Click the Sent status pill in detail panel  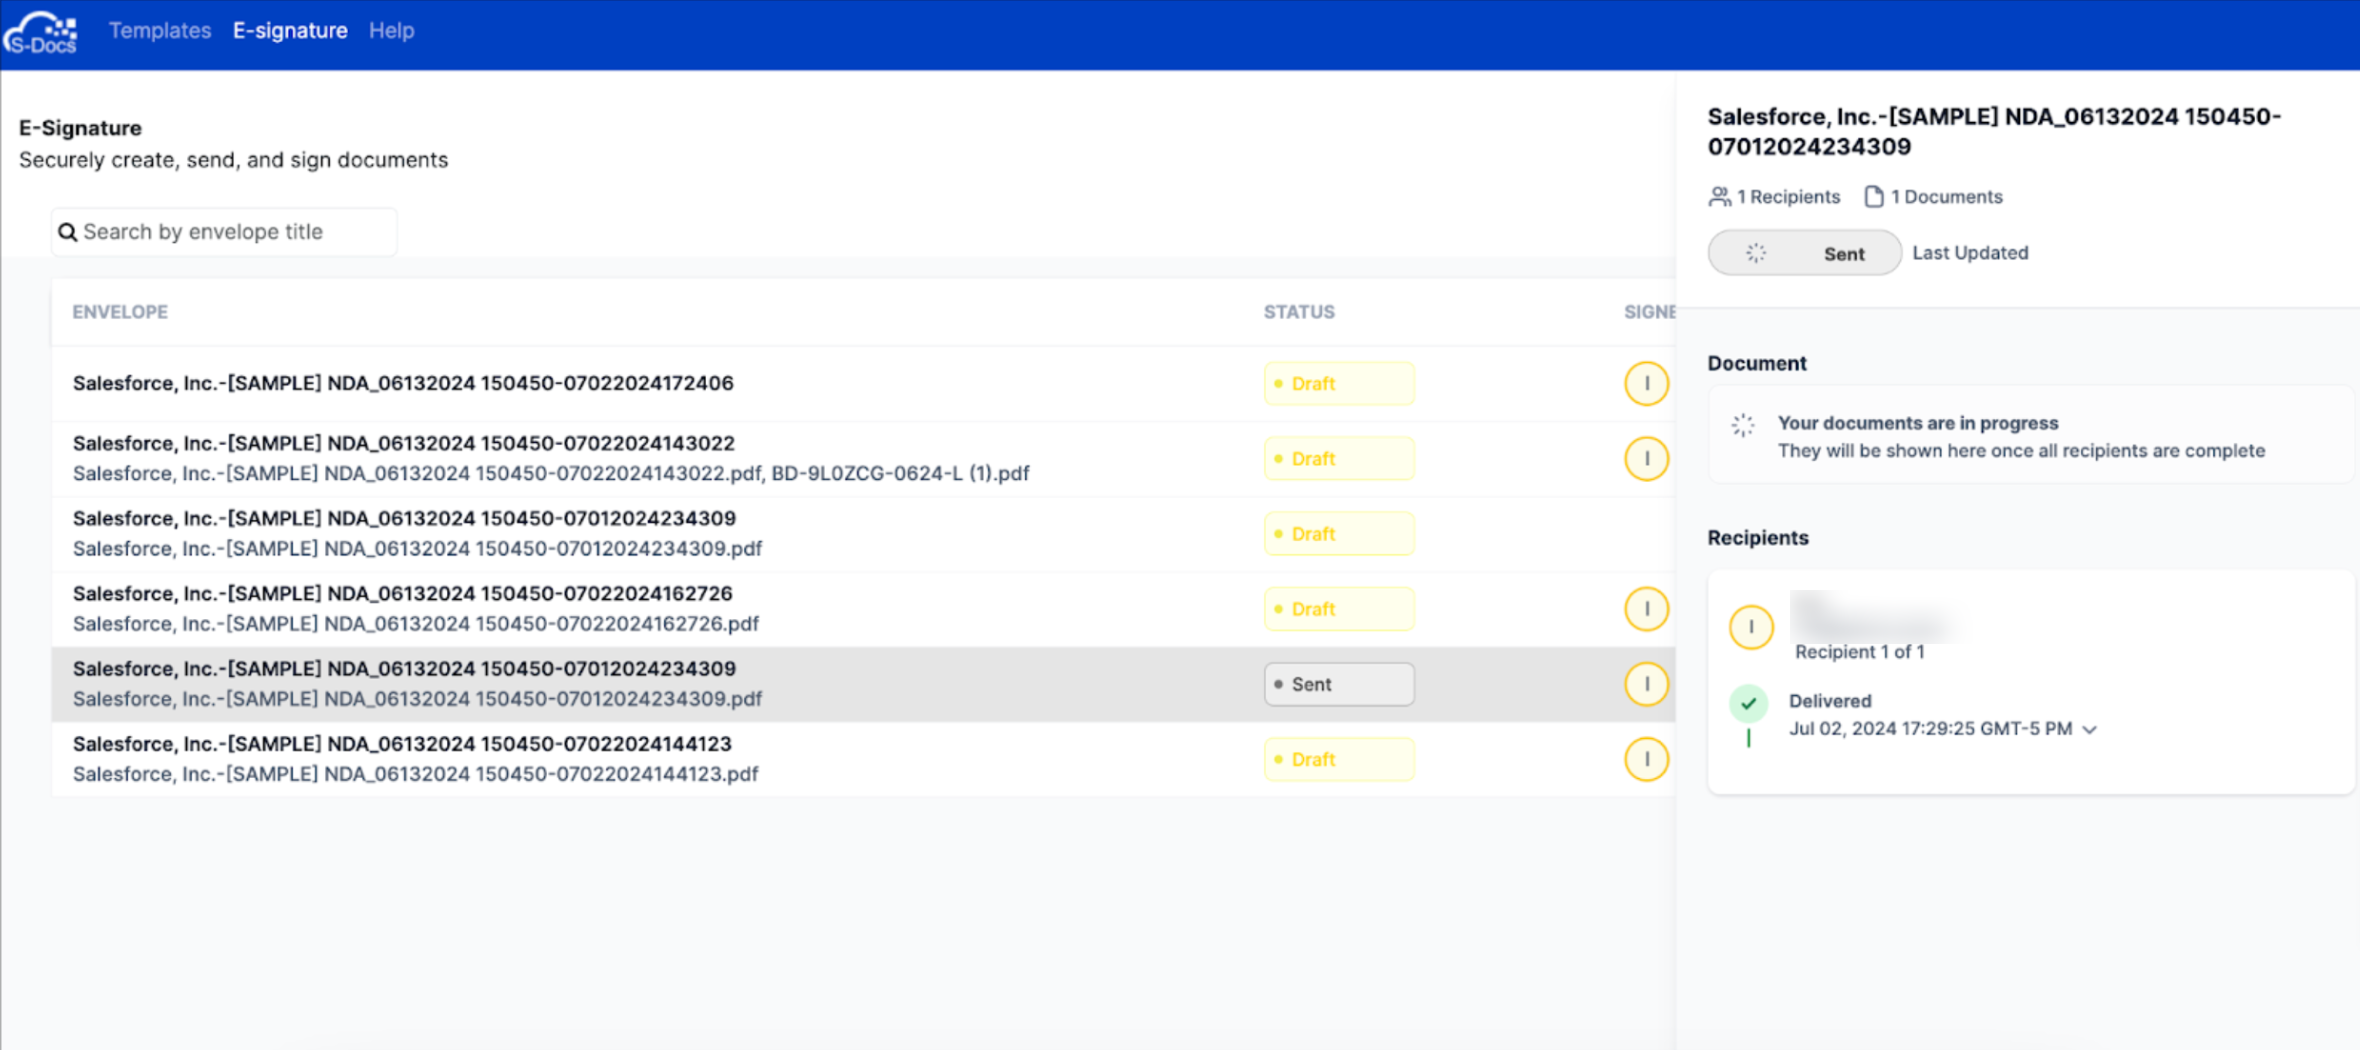click(1805, 253)
